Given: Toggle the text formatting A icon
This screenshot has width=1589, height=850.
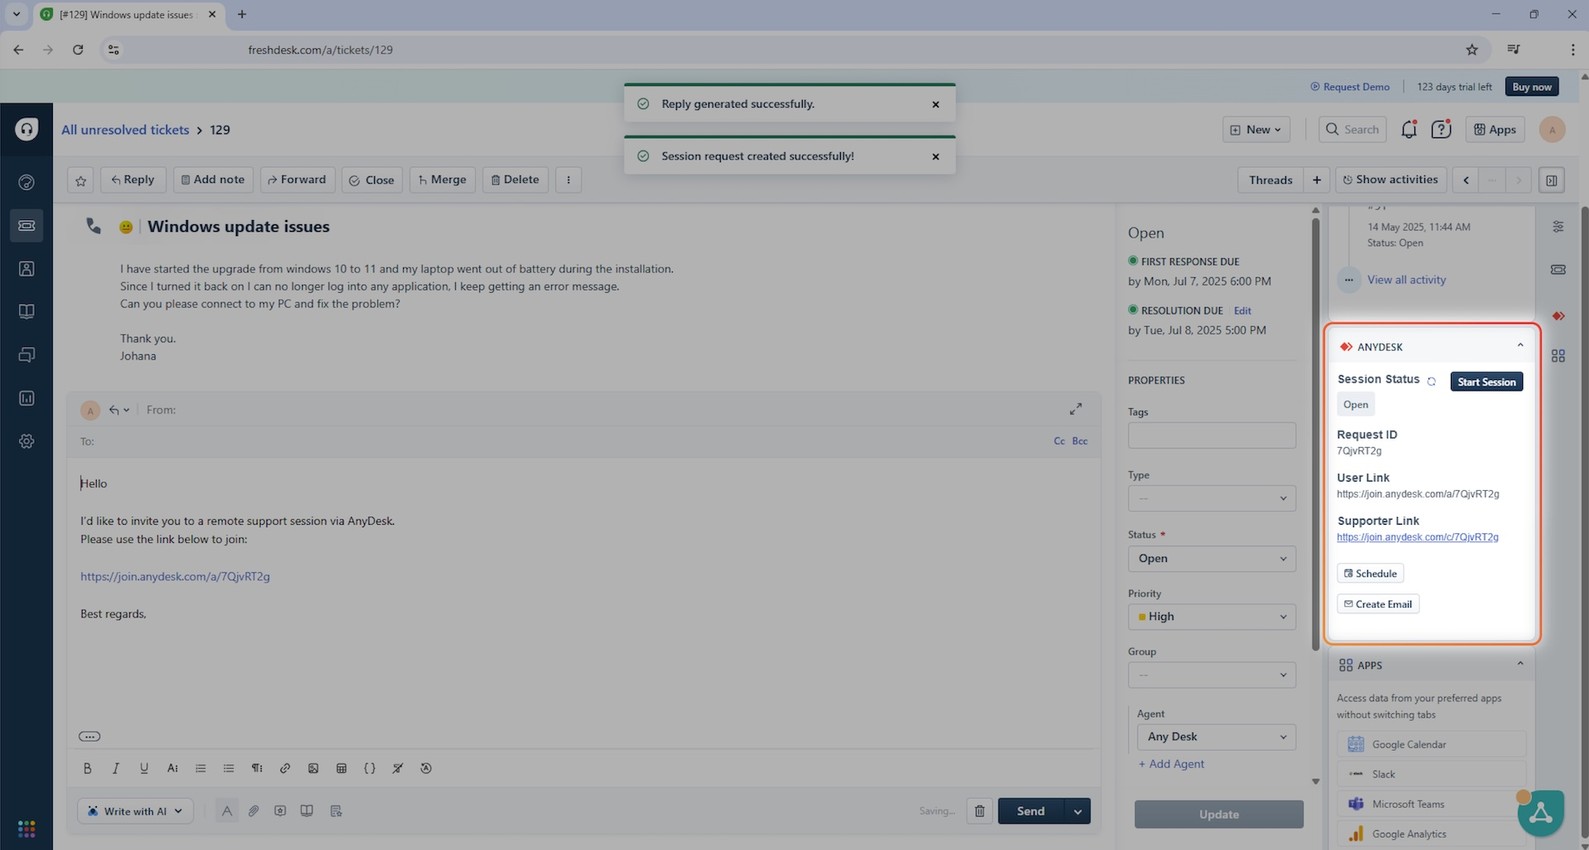Looking at the screenshot, I should click(x=227, y=811).
